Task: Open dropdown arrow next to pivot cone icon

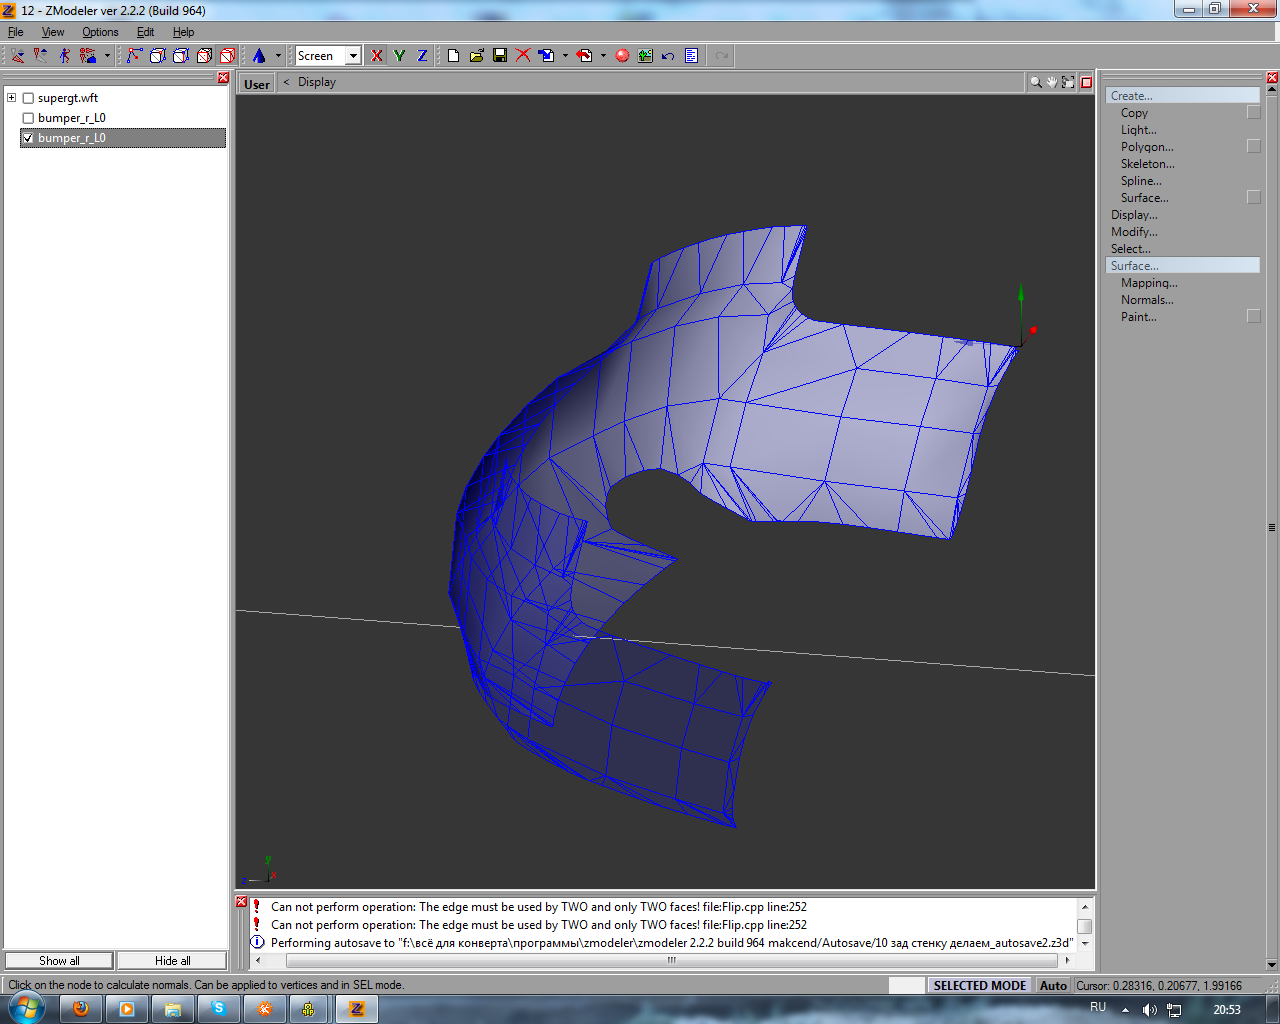Action: click(278, 56)
